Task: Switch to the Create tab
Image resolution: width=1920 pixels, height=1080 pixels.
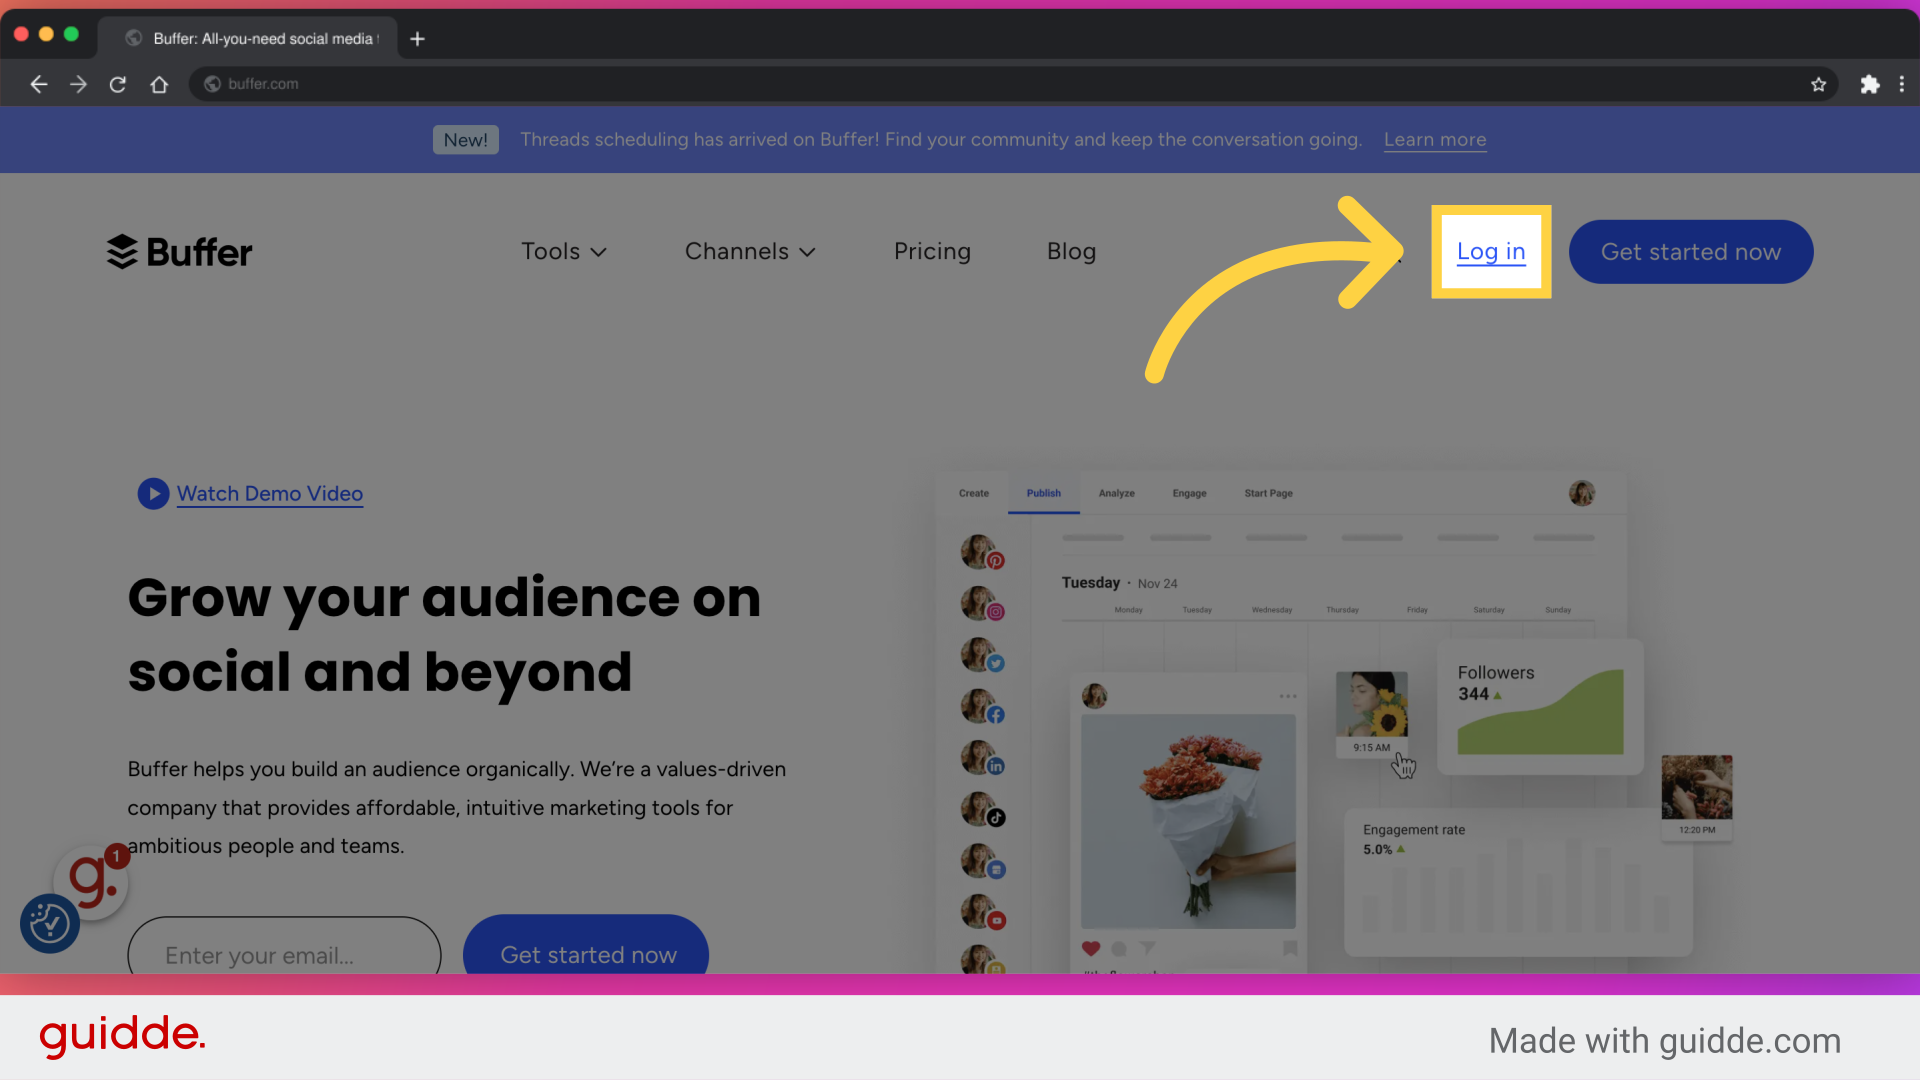Action: pyautogui.click(x=973, y=493)
